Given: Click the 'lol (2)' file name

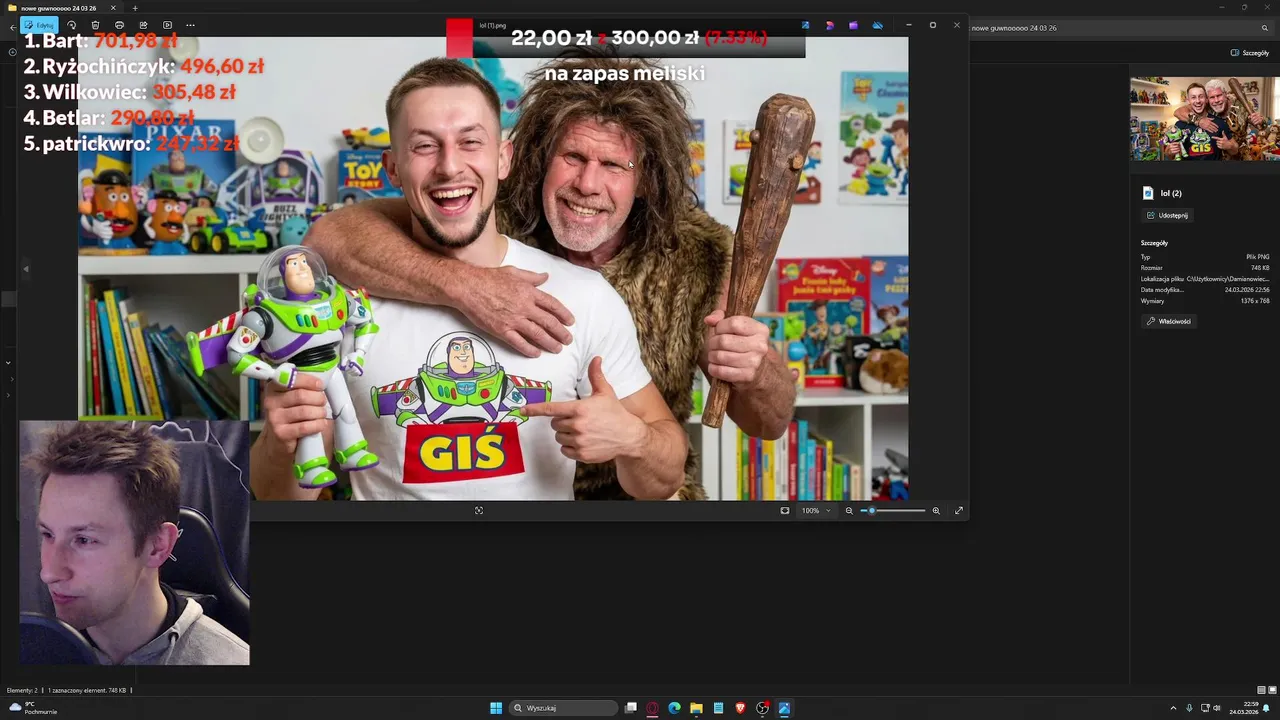Looking at the screenshot, I should pos(1171,193).
